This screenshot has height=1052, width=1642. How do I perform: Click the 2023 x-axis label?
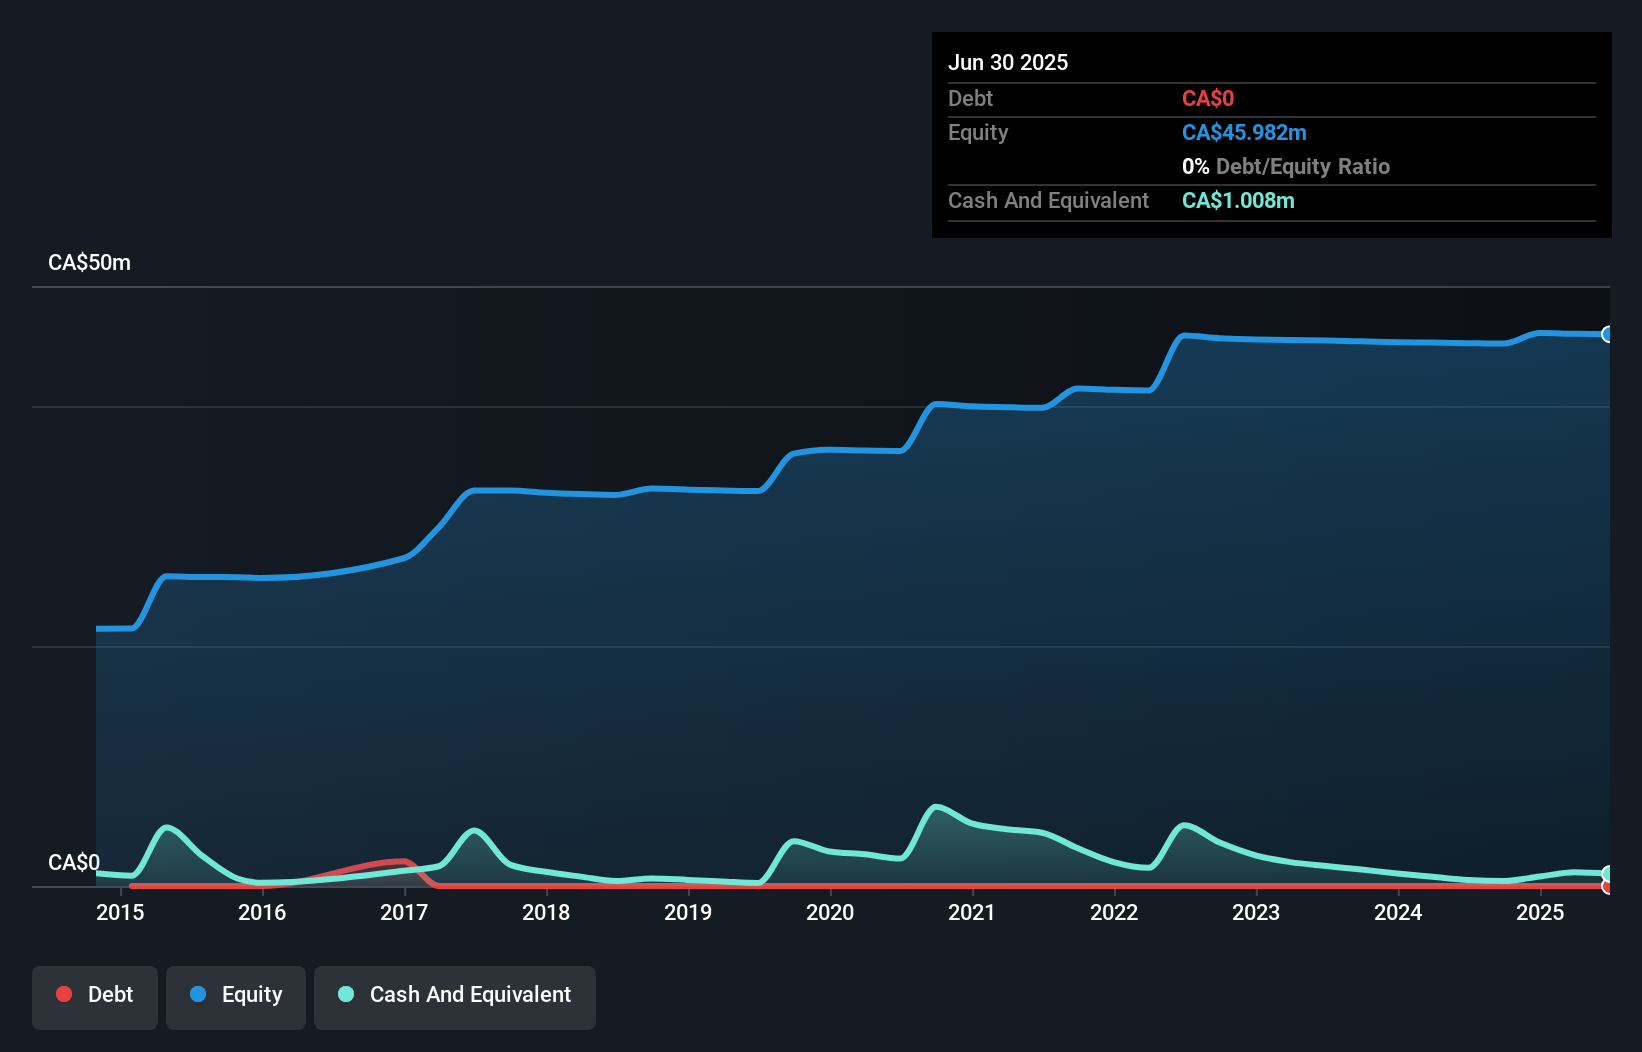tap(1256, 912)
